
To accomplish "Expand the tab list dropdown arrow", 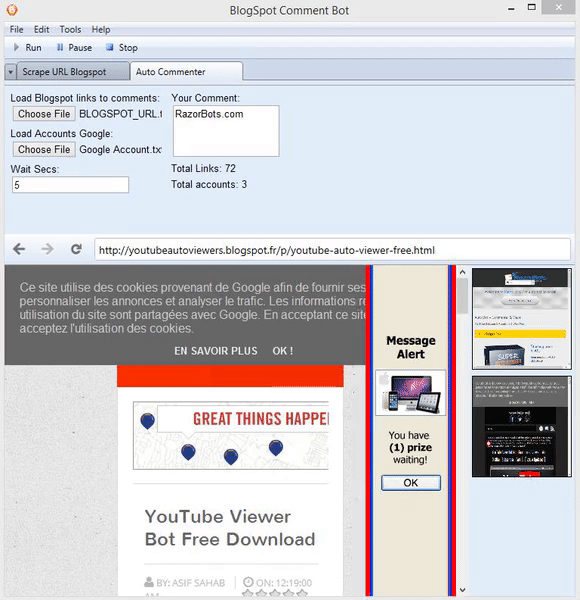I will [x=10, y=72].
